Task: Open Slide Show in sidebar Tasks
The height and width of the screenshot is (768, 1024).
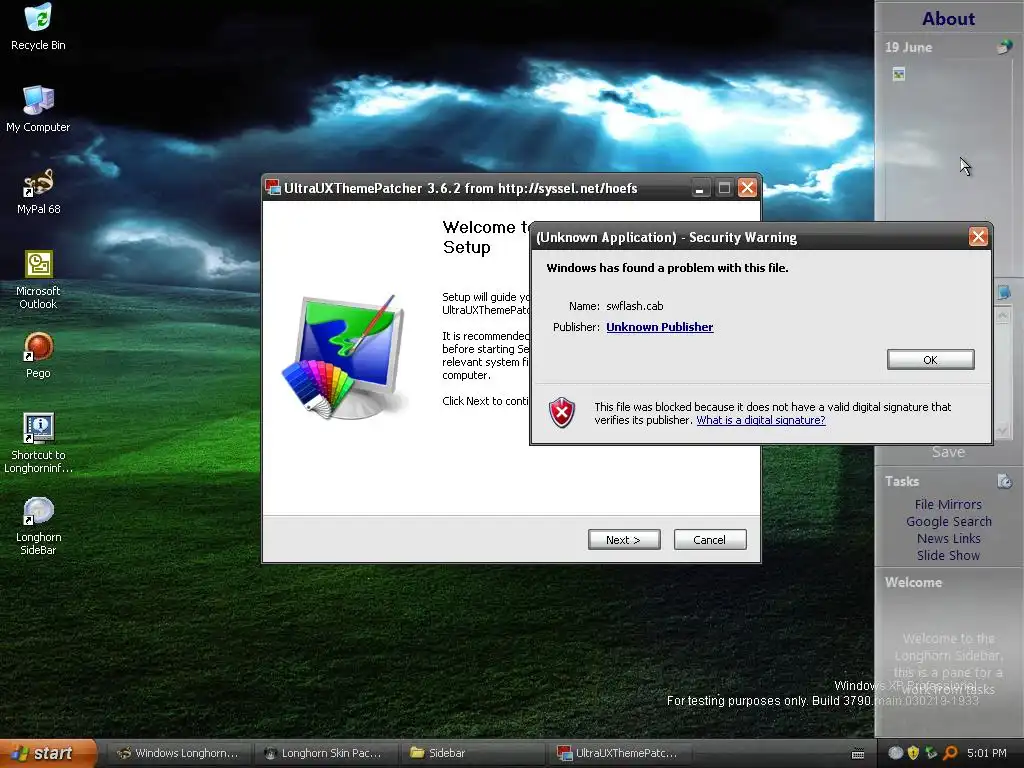Action: click(x=948, y=555)
